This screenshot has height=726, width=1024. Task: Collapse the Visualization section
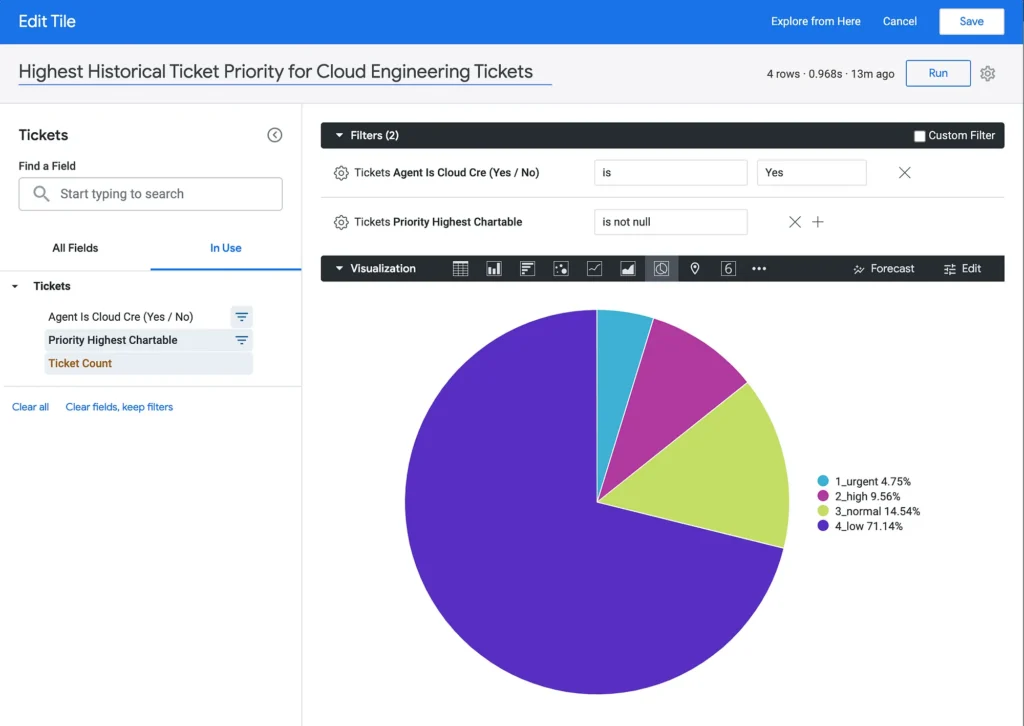point(340,269)
